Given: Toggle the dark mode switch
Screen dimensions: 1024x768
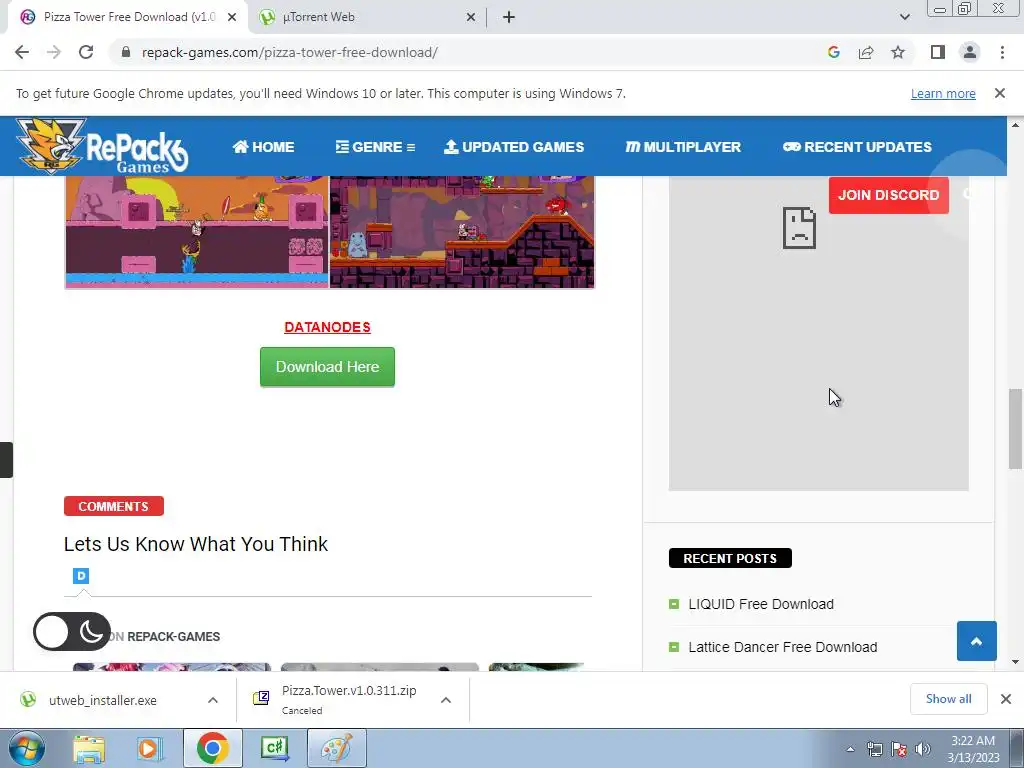Looking at the screenshot, I should click(72, 632).
